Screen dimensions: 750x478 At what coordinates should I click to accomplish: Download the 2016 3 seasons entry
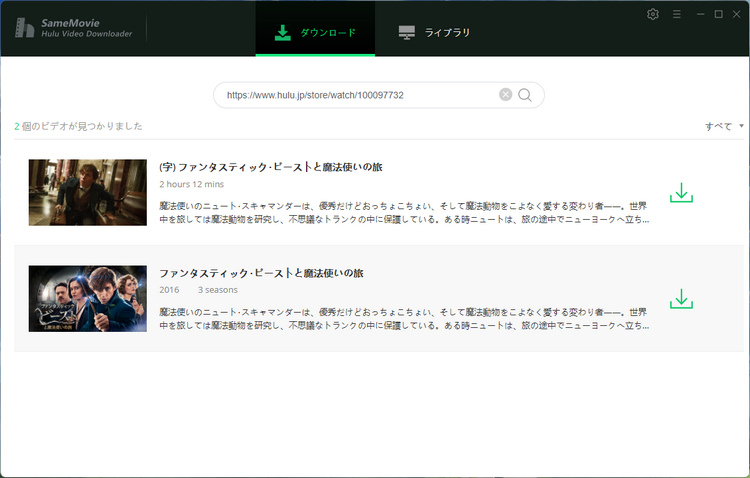(681, 299)
